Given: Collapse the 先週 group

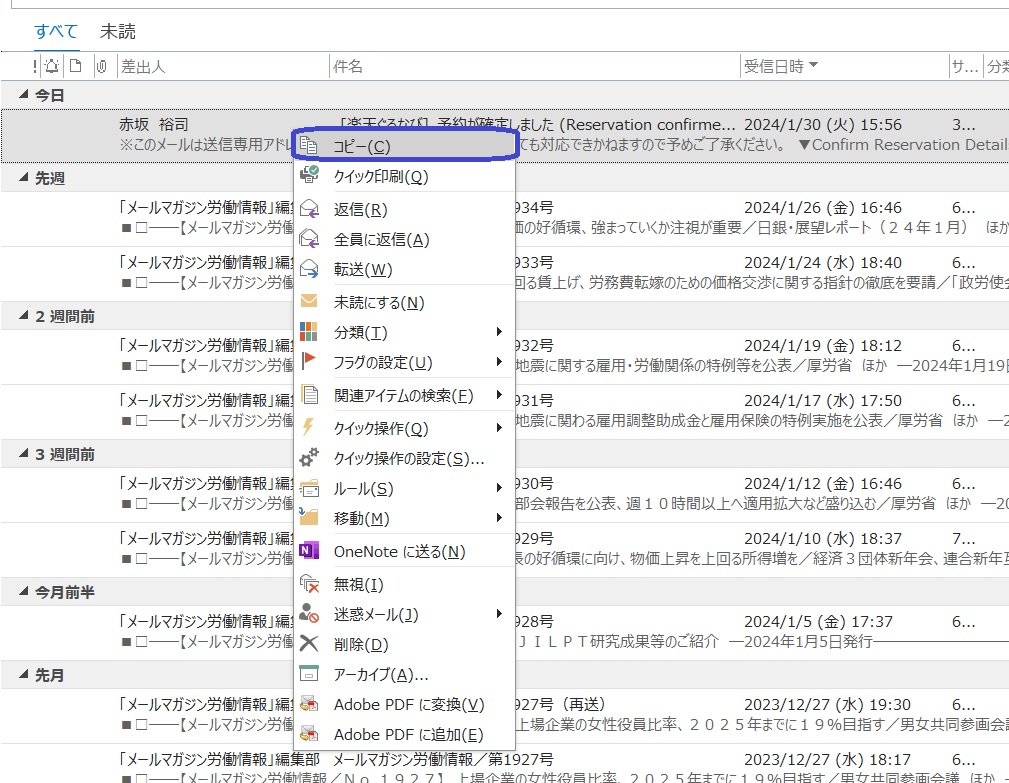Looking at the screenshot, I should pyautogui.click(x=23, y=178).
